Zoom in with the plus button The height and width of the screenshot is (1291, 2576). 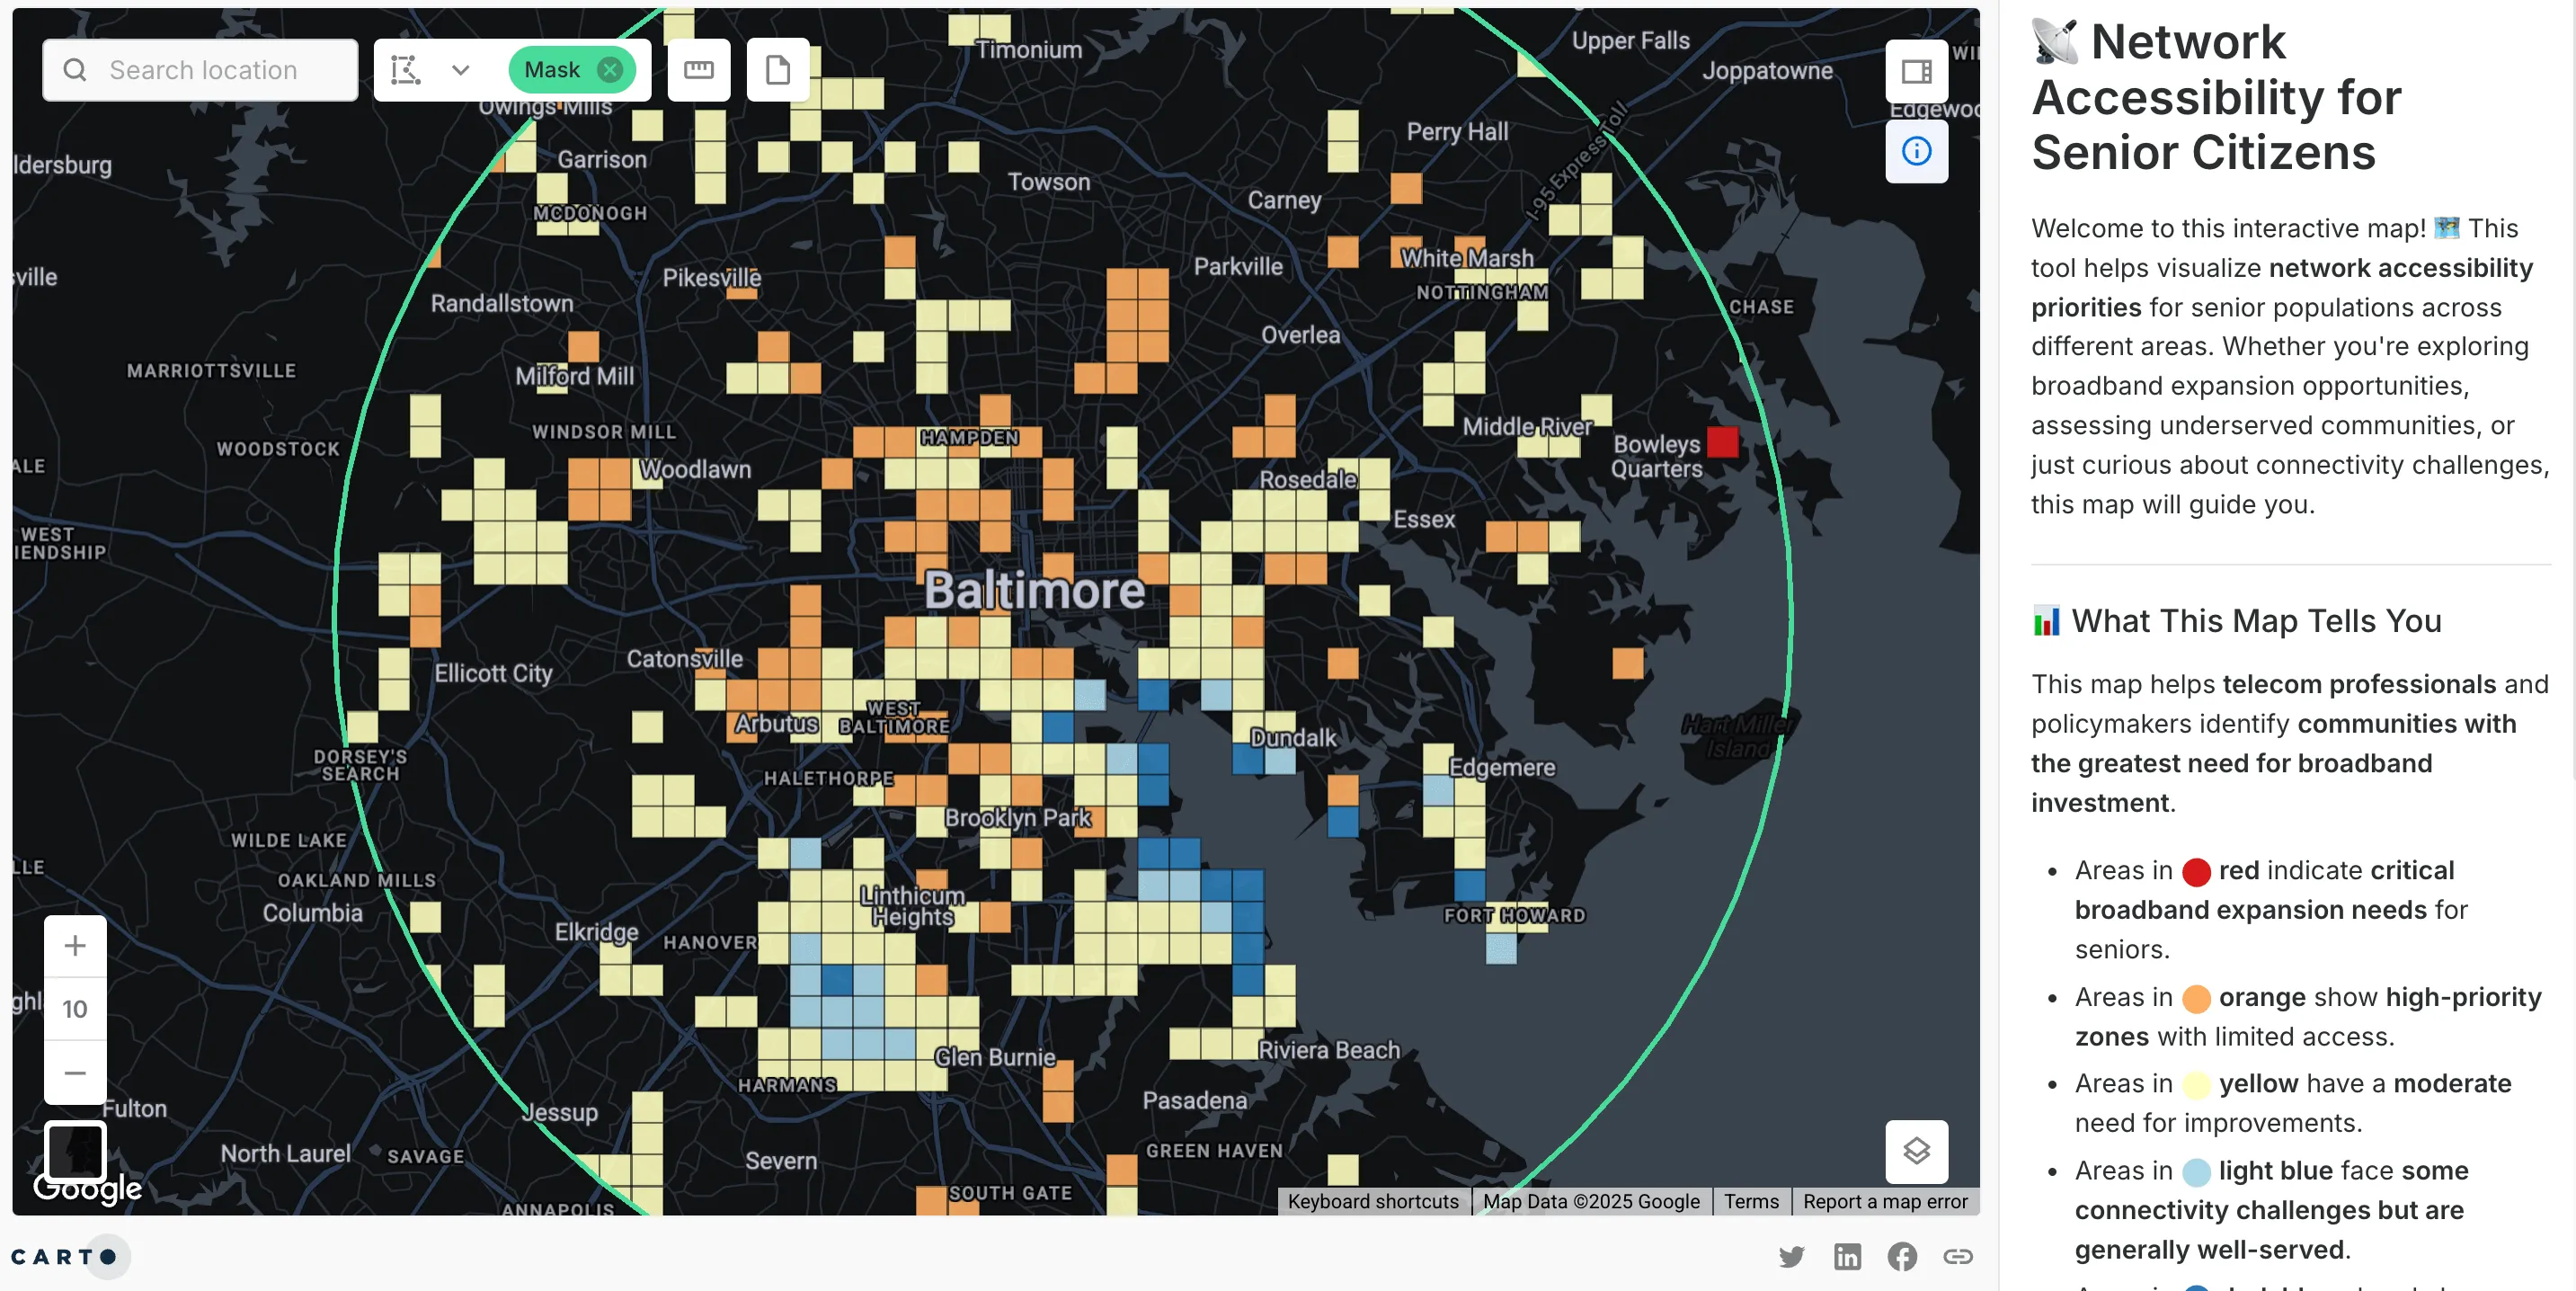(75, 945)
